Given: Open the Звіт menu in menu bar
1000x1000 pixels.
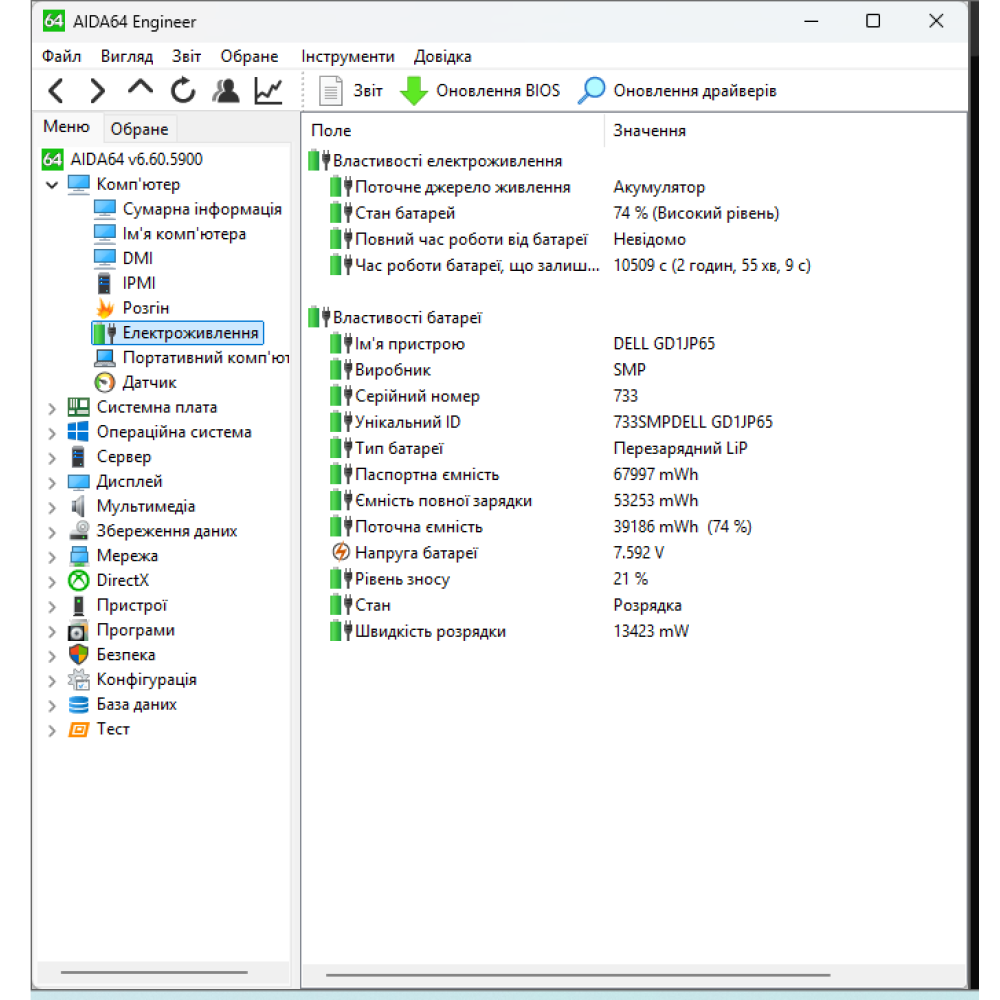Looking at the screenshot, I should coord(186,57).
